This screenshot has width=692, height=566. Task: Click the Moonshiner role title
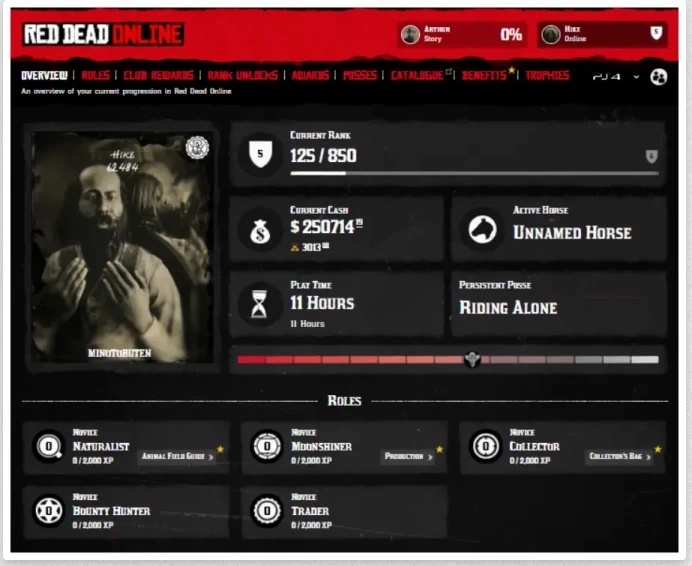coord(321,446)
